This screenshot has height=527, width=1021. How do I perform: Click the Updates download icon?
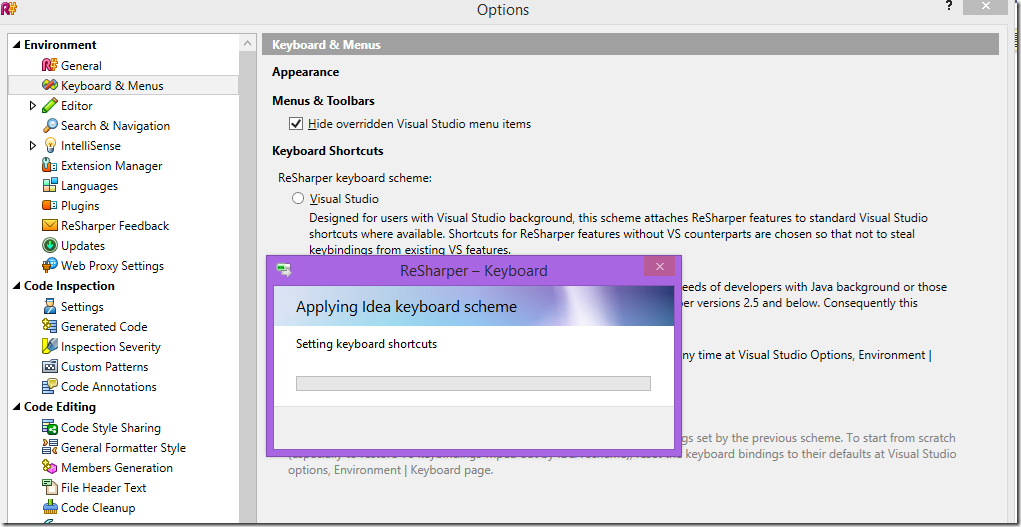[x=49, y=246]
